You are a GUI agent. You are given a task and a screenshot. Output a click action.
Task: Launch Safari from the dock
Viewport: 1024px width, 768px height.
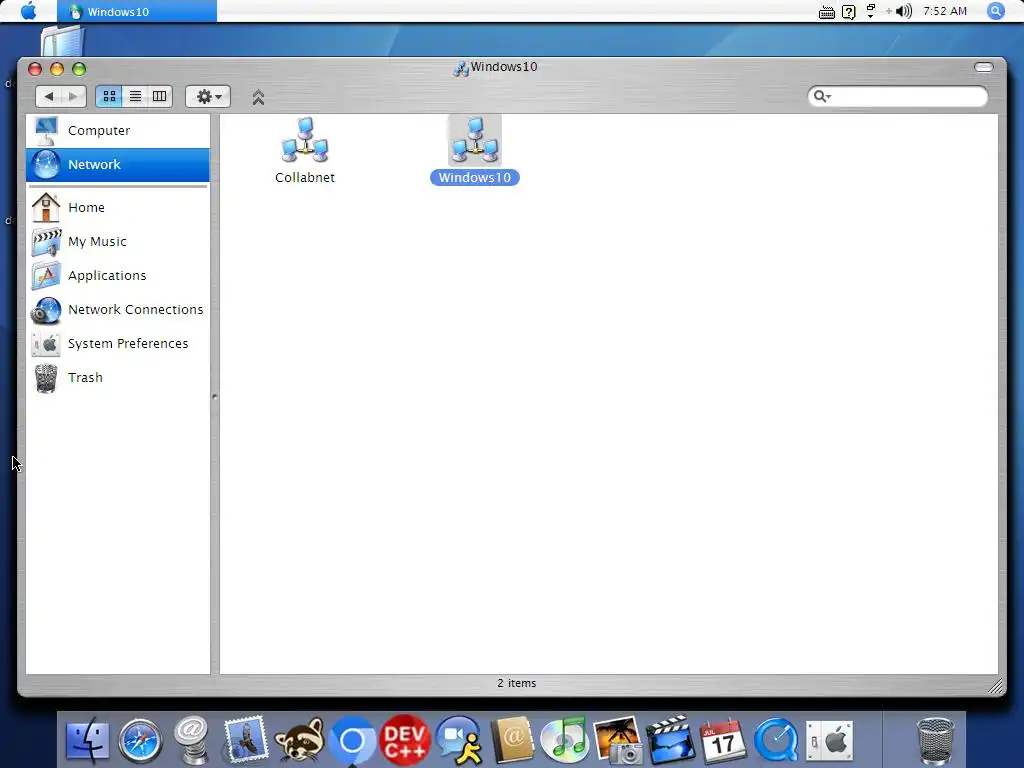140,741
